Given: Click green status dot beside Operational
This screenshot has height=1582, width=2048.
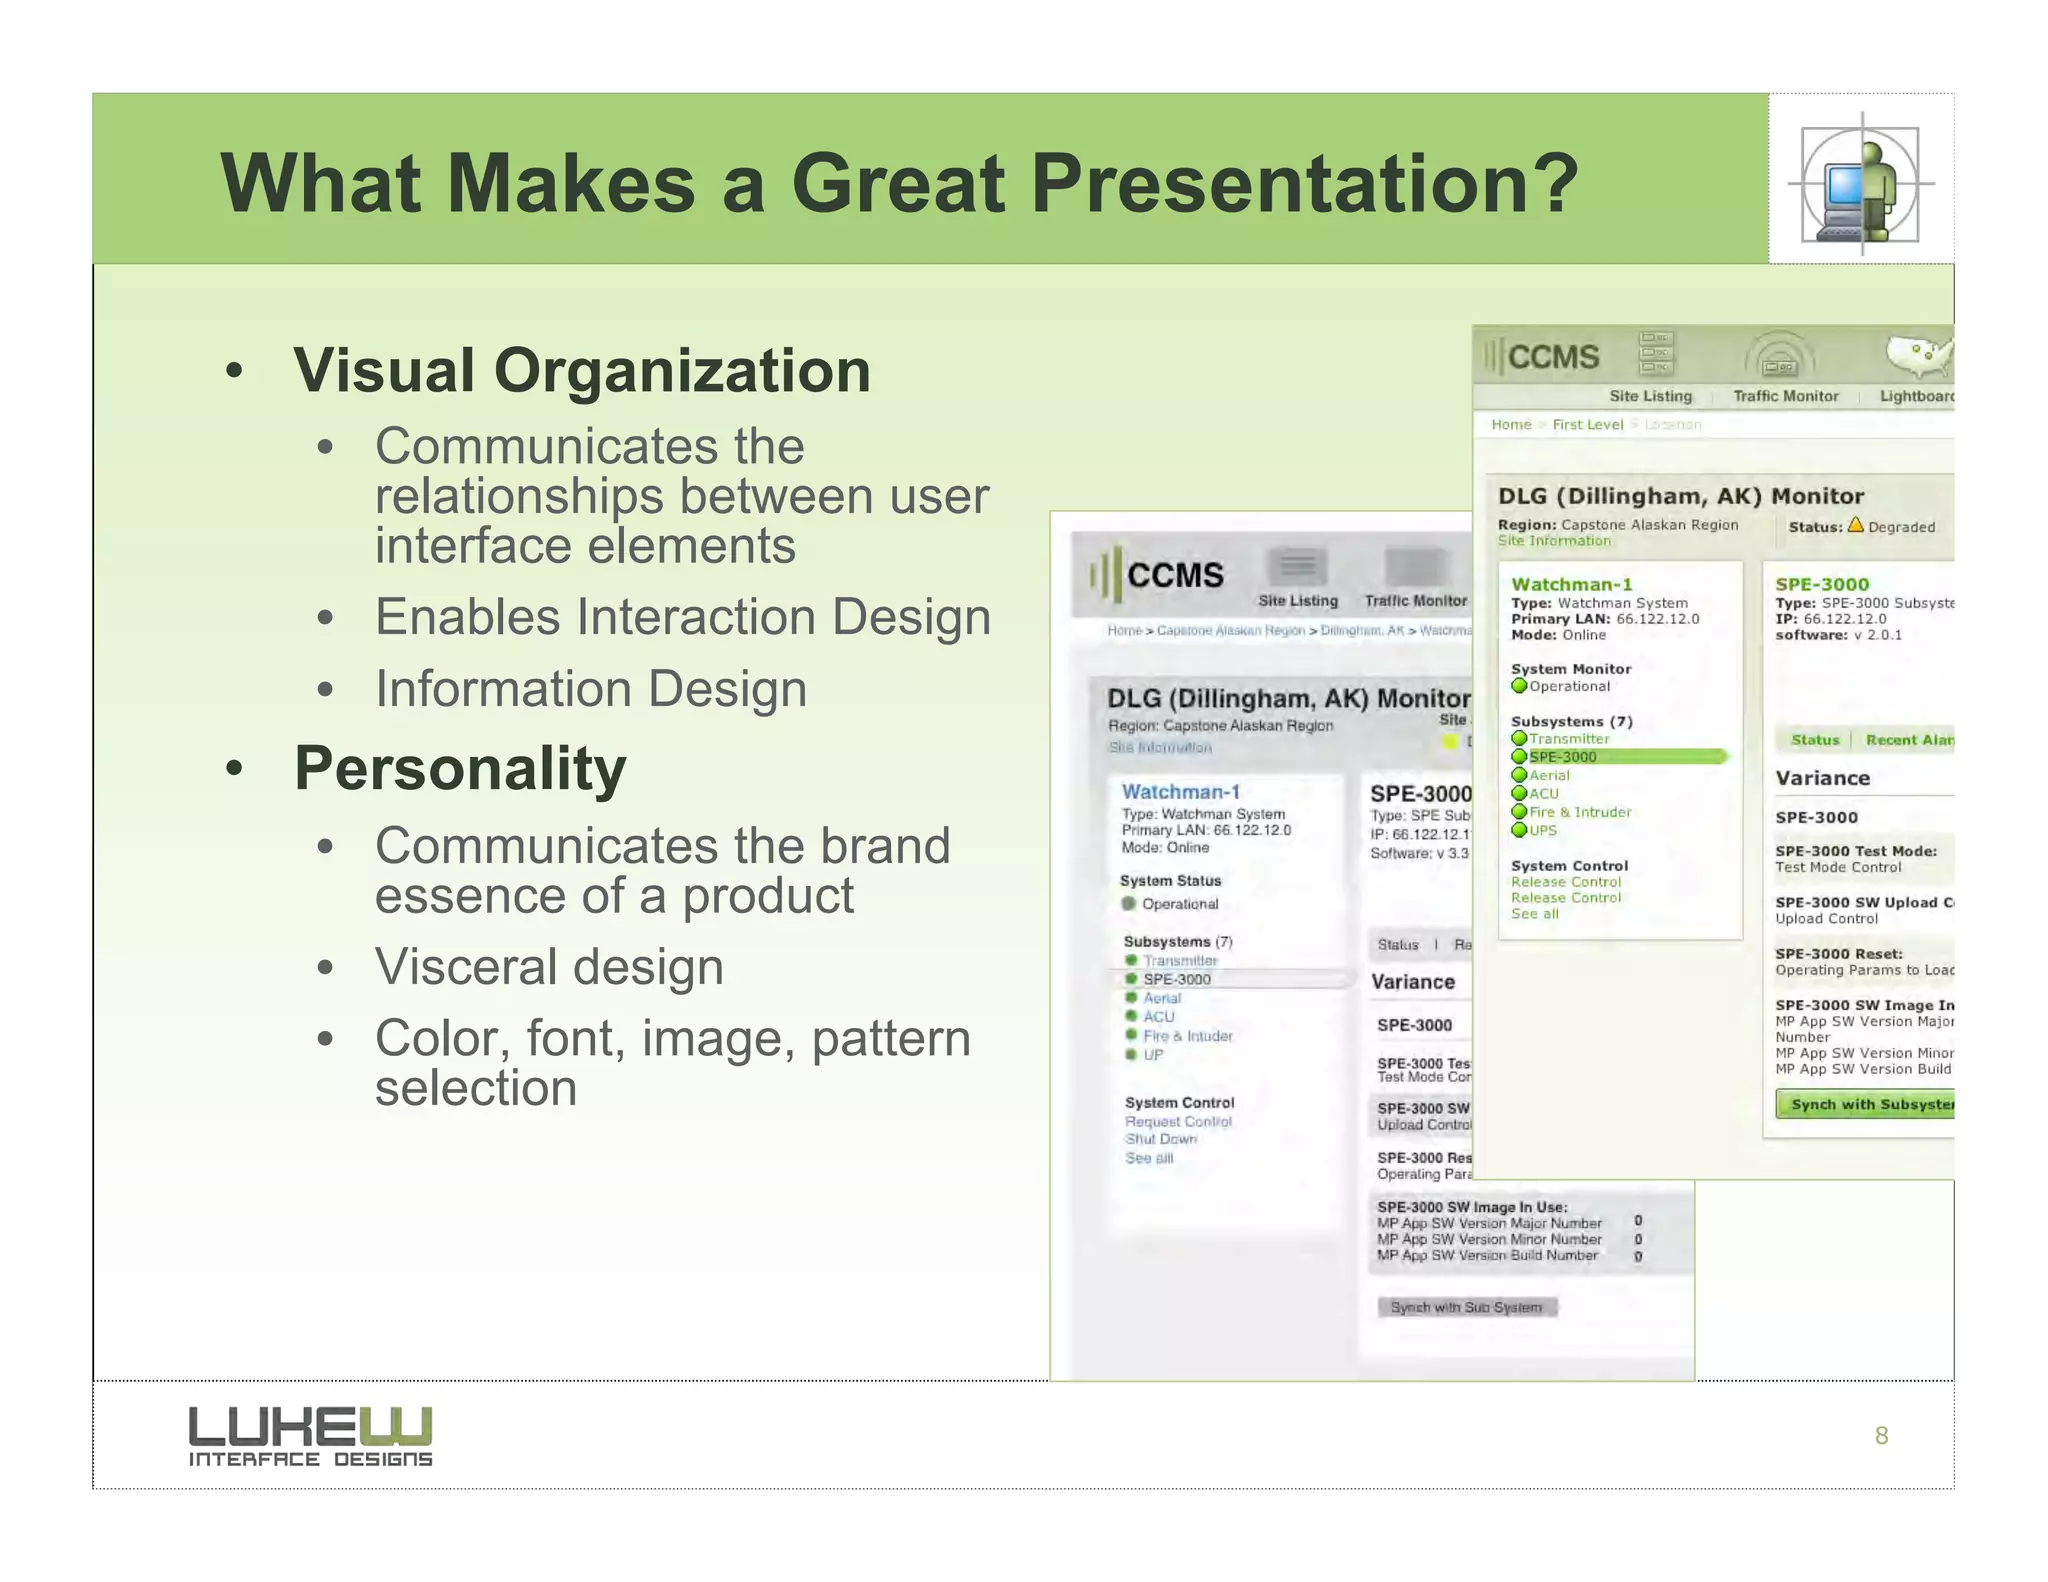Looking at the screenshot, I should (x=1519, y=686).
